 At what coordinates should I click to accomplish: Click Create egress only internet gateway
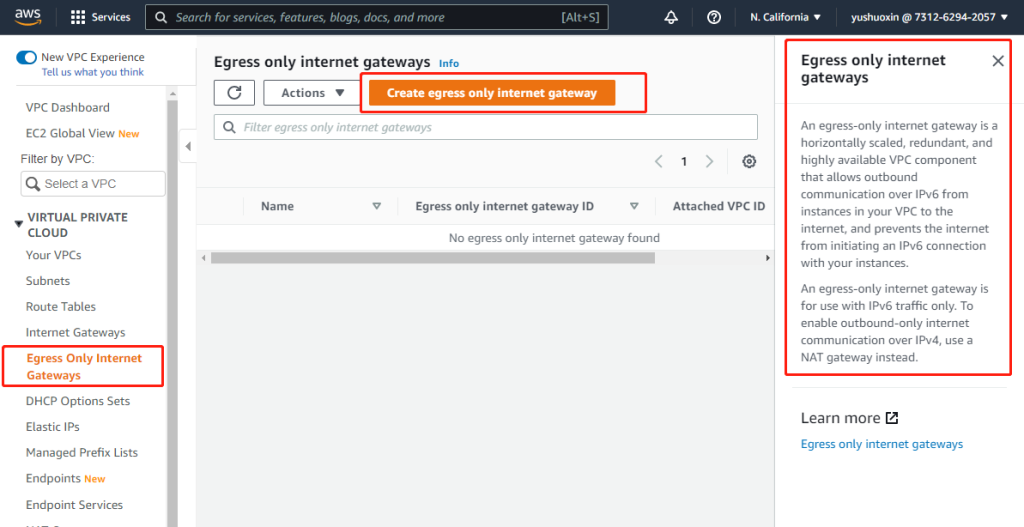(x=491, y=93)
